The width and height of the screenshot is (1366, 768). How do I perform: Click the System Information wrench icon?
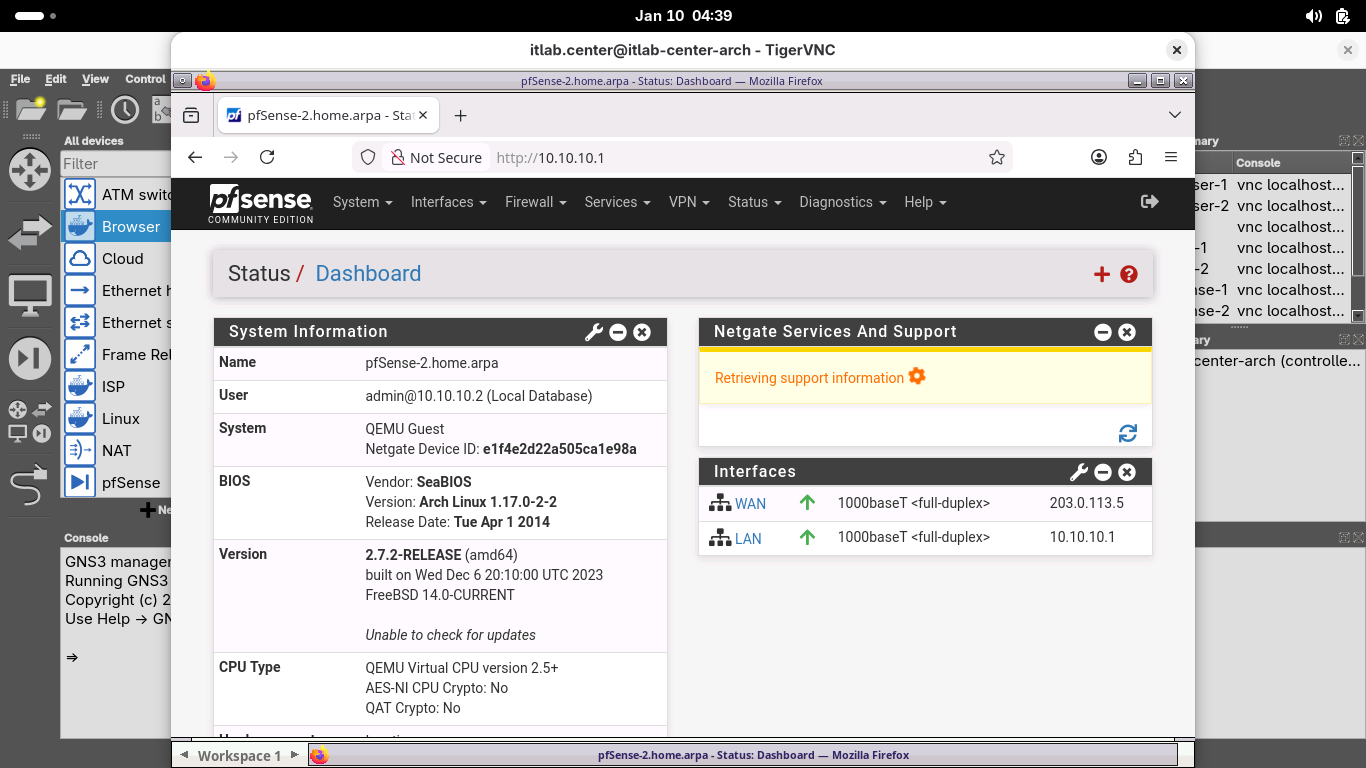tap(594, 332)
